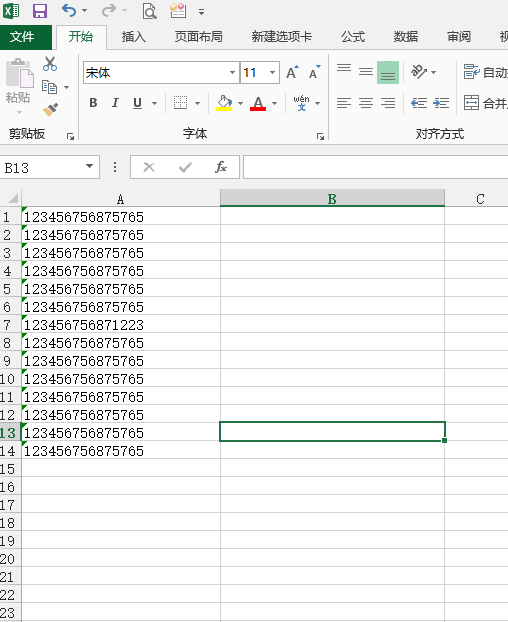Decrease indent icon
This screenshot has height=622, width=508.
419,103
